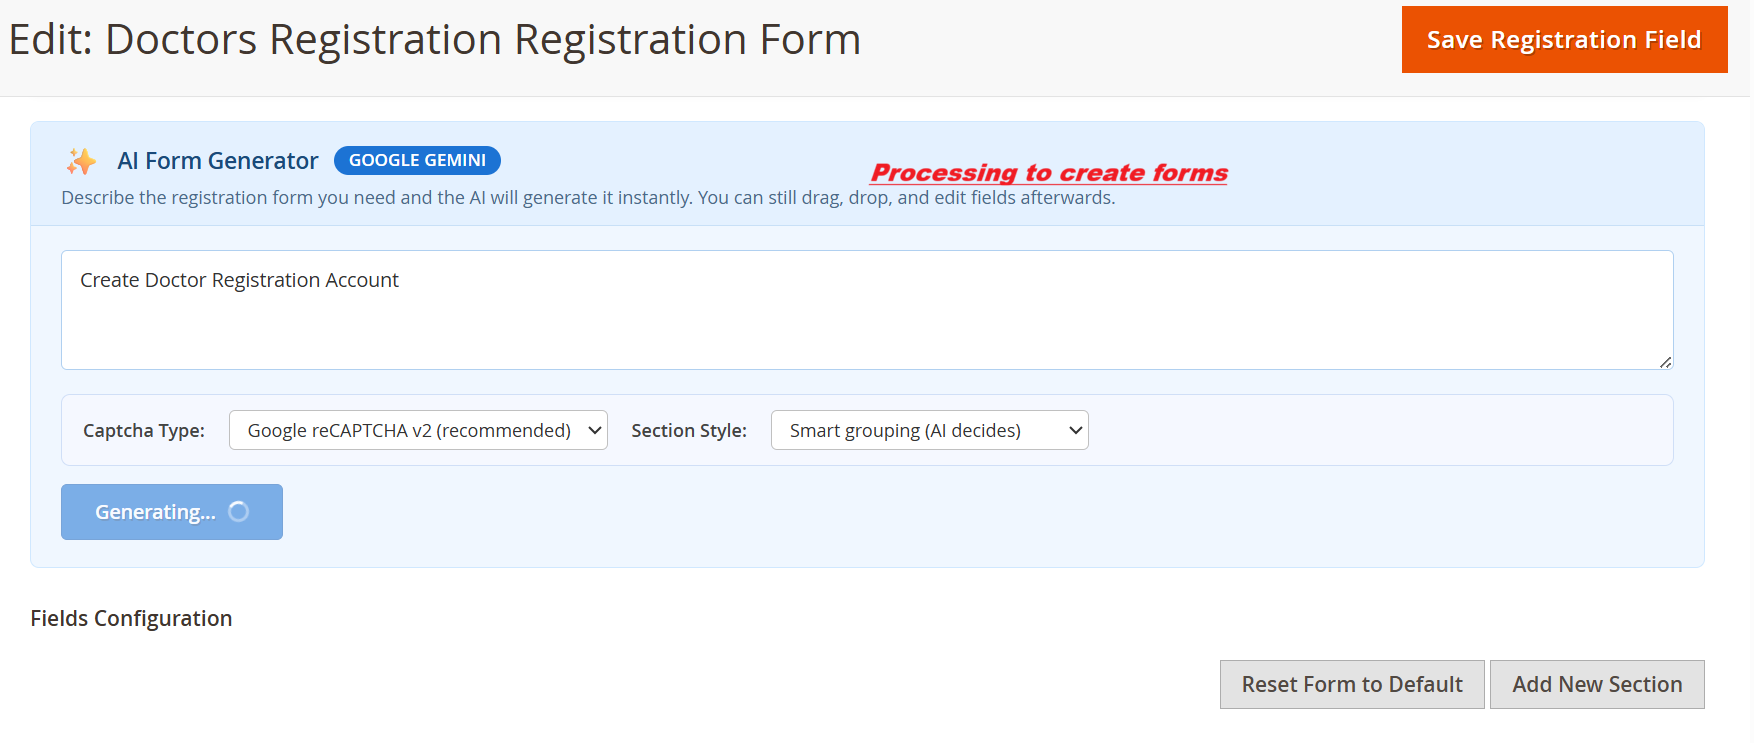Viewport: 1754px width, 743px height.
Task: Click the chevron arrow of Captcha Type select
Action: point(595,430)
